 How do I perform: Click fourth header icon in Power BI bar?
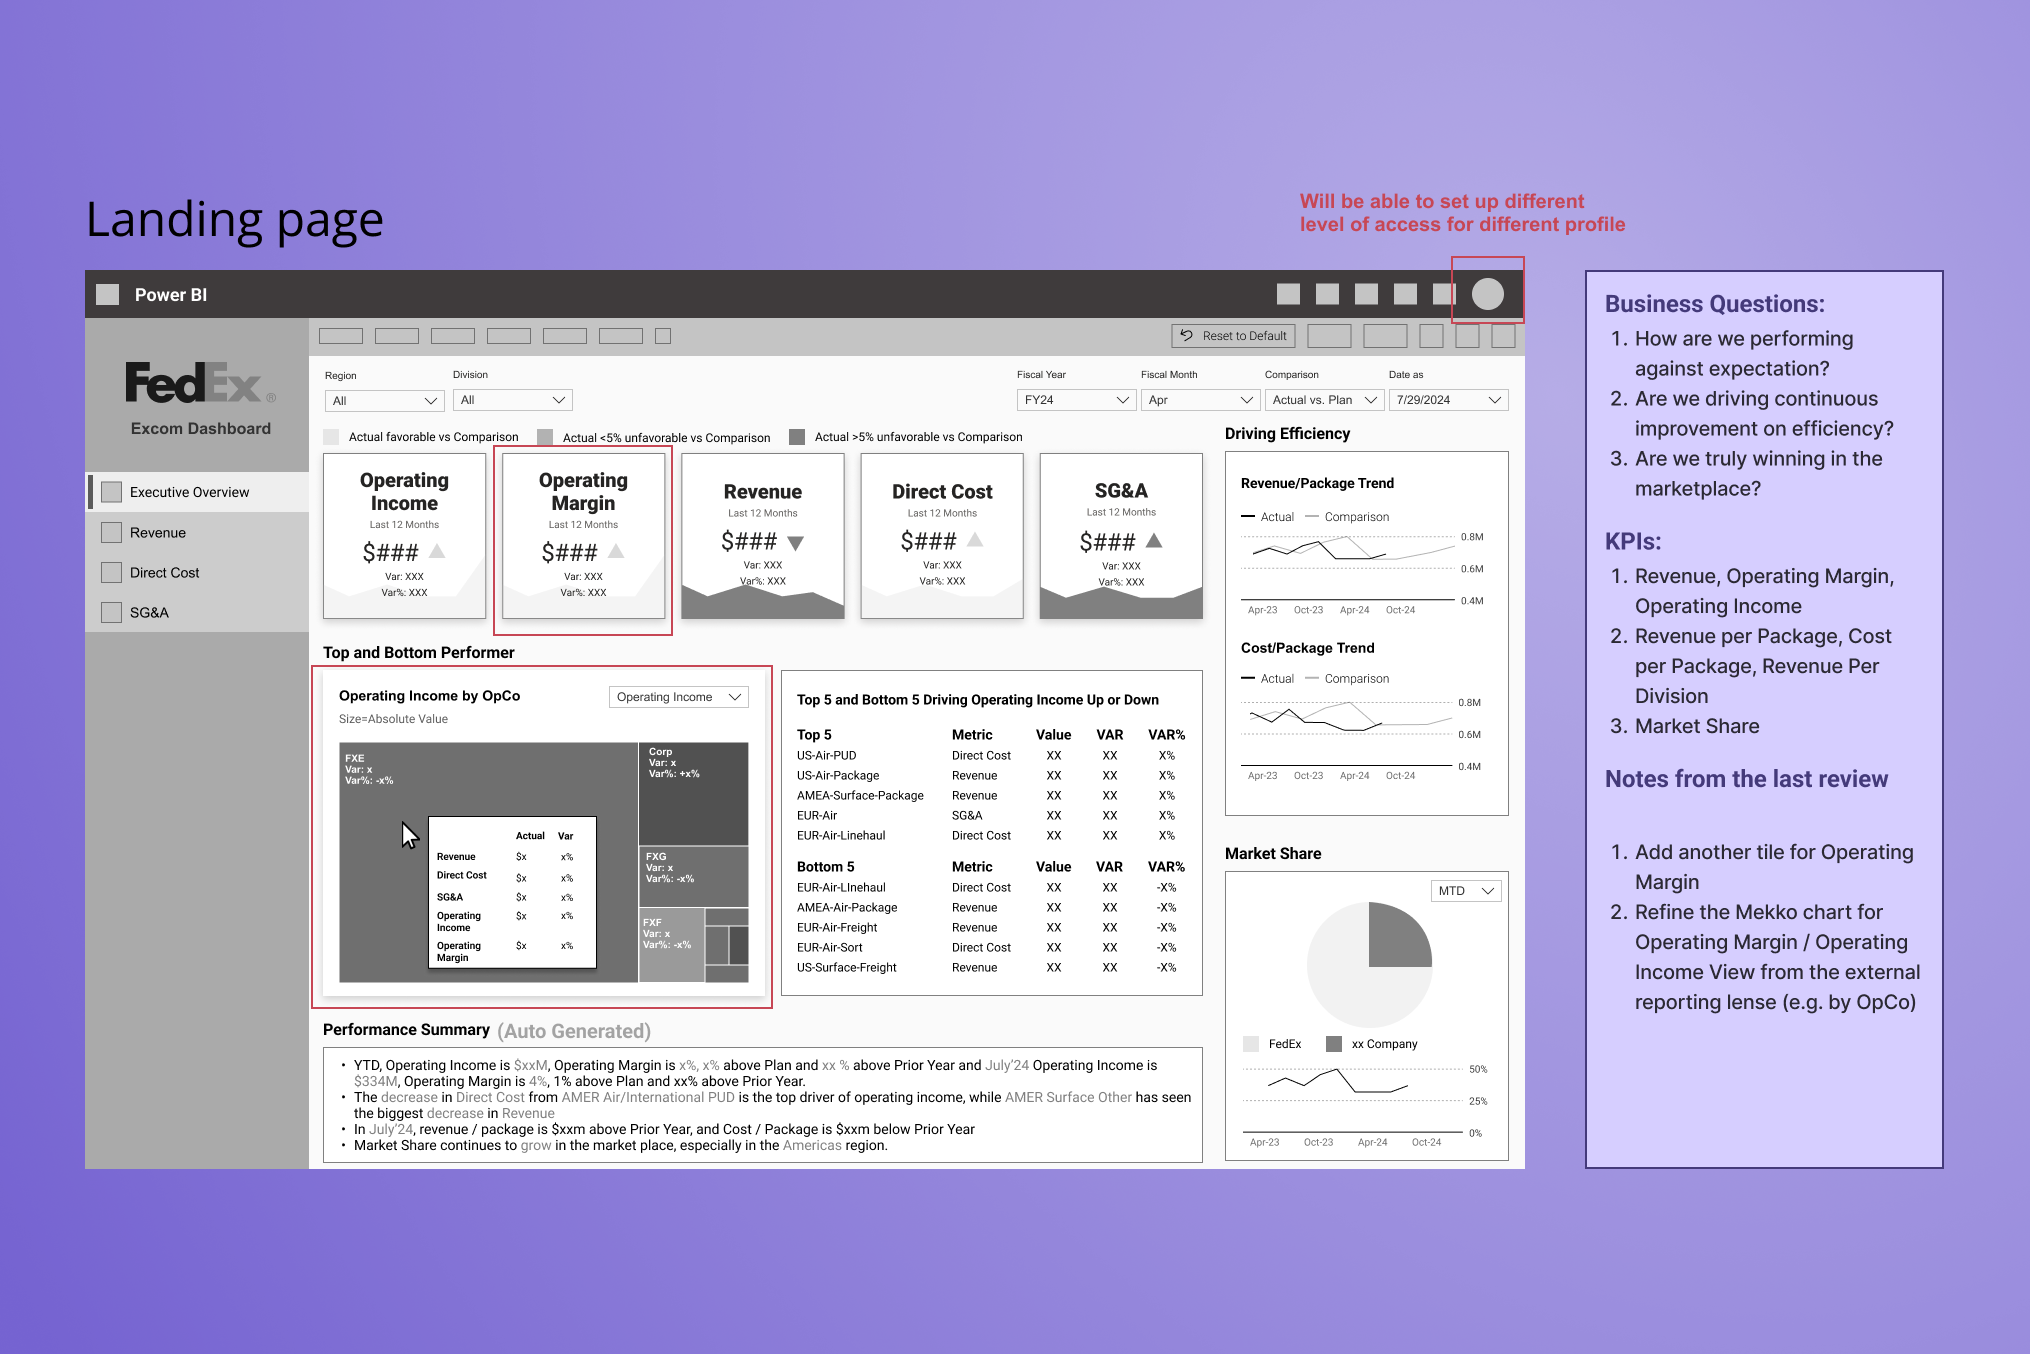tap(1405, 294)
